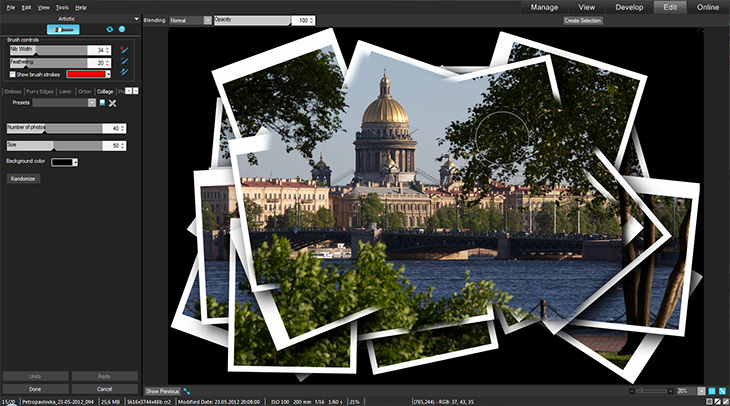Click the blue reset icon
The height and width of the screenshot is (406, 730).
click(109, 29)
